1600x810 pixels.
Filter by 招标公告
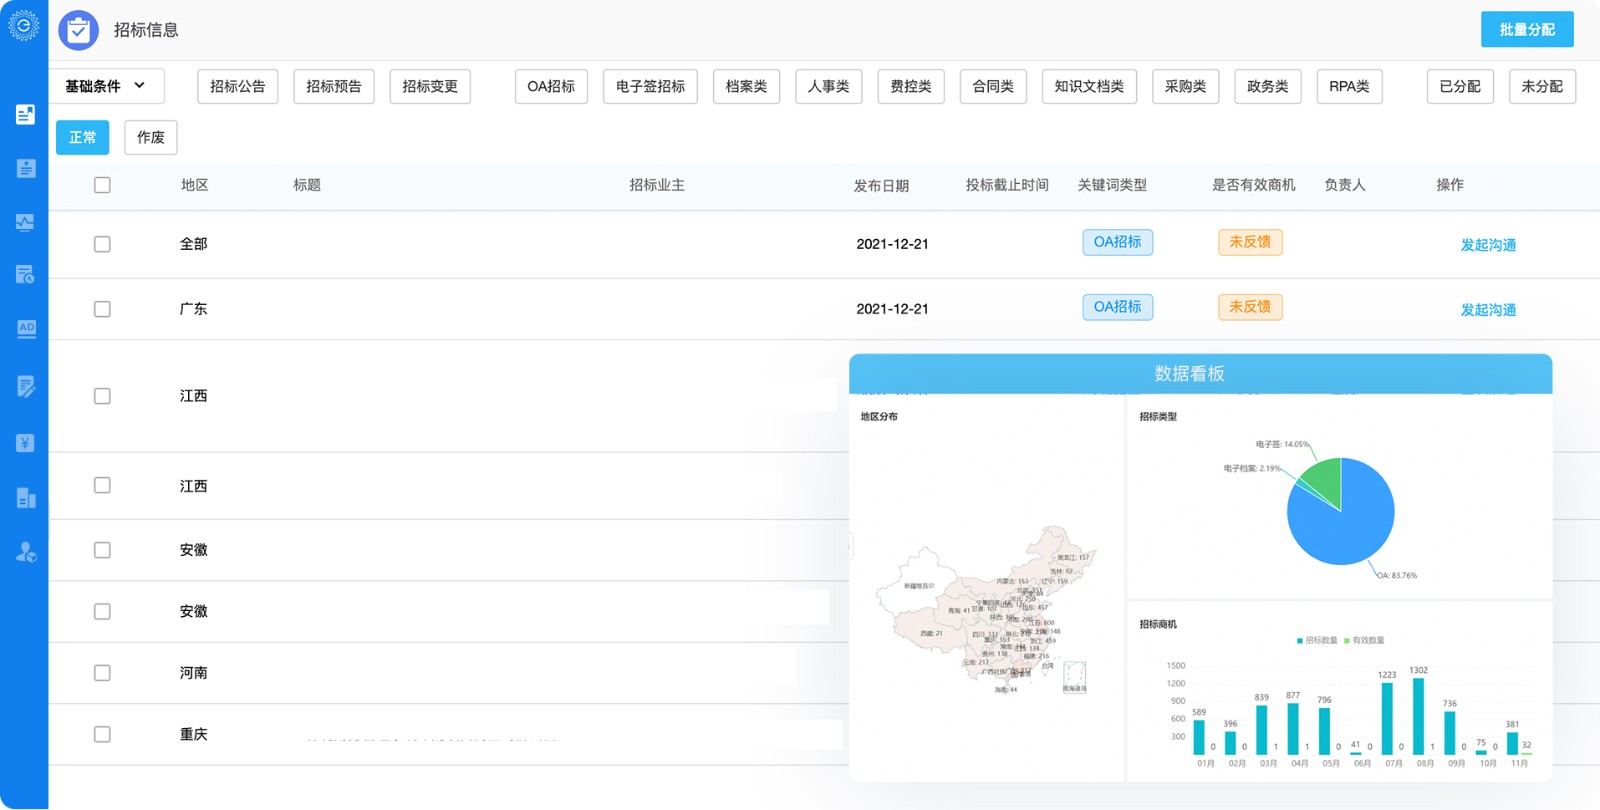click(238, 86)
